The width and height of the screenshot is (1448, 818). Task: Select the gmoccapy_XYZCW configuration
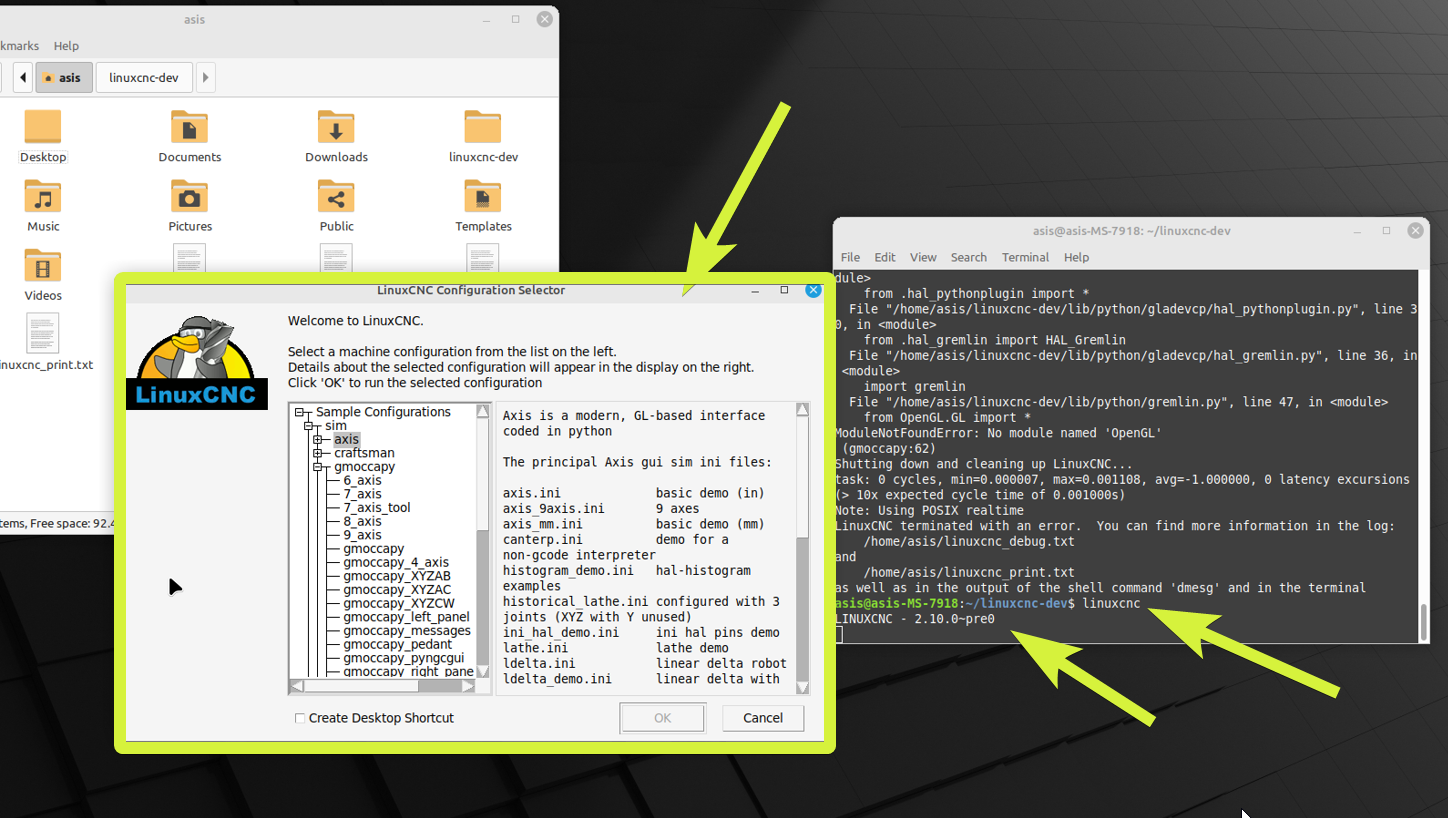[x=398, y=604]
